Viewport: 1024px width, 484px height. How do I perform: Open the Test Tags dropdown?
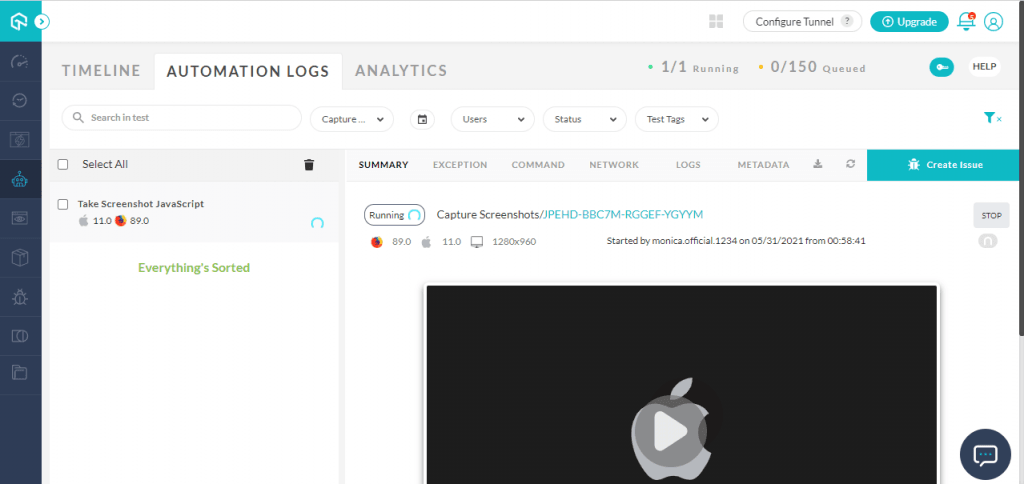tap(677, 120)
